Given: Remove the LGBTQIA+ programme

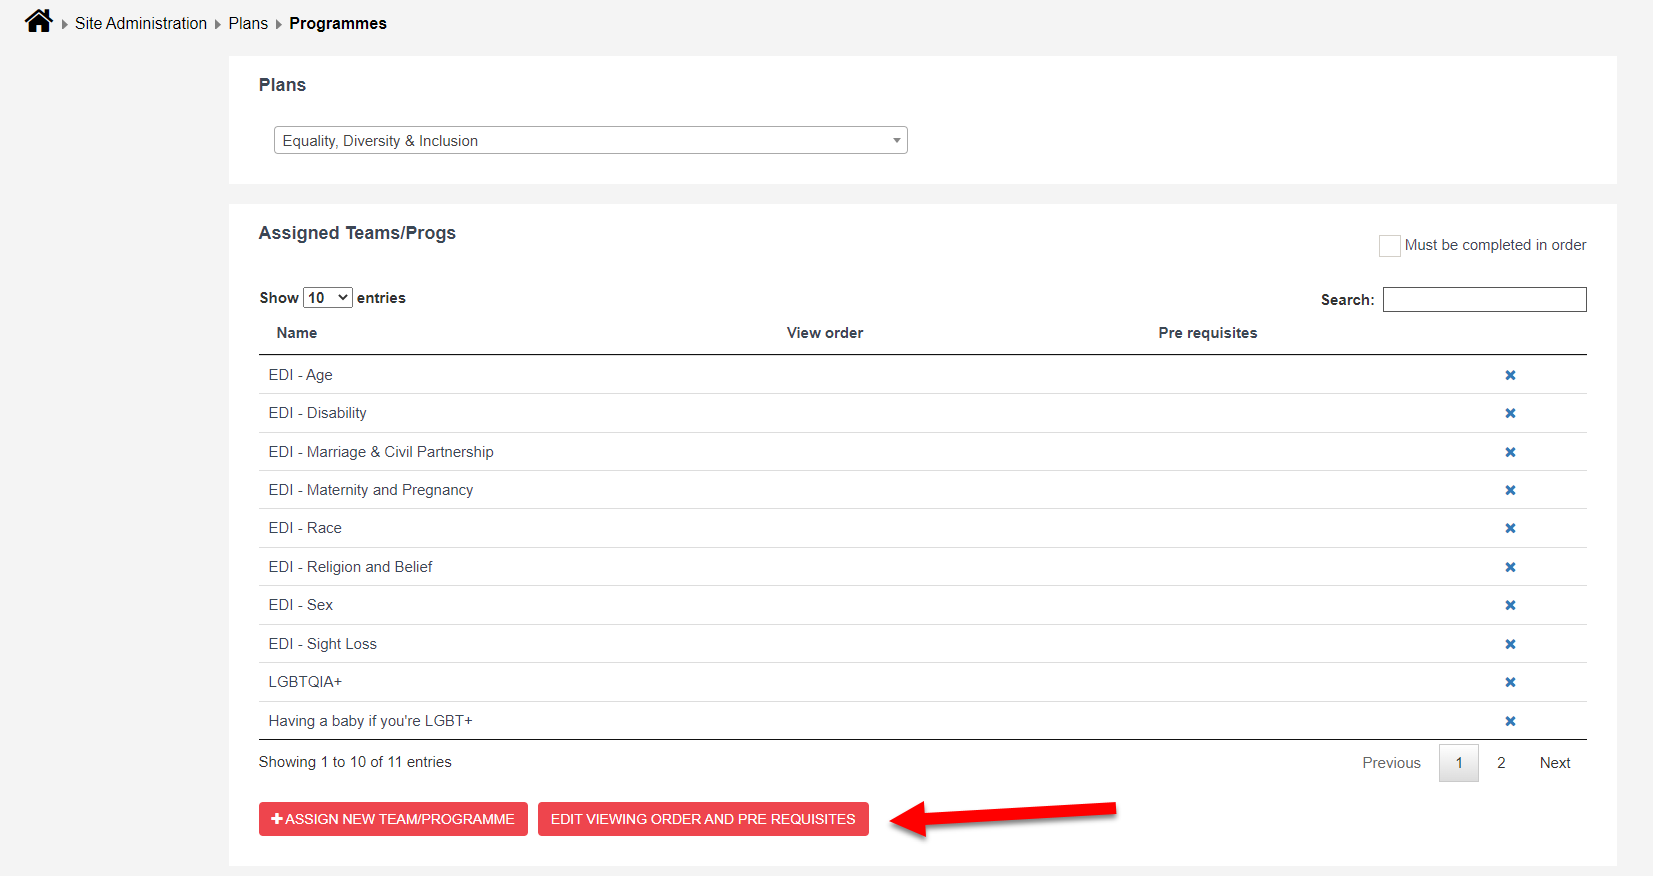Looking at the screenshot, I should (x=1510, y=682).
